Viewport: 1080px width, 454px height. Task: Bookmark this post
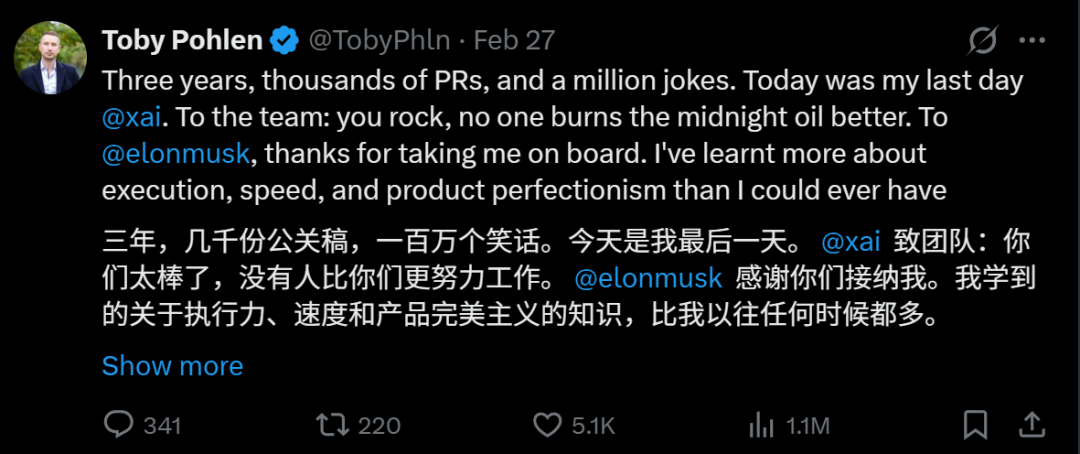(x=975, y=424)
